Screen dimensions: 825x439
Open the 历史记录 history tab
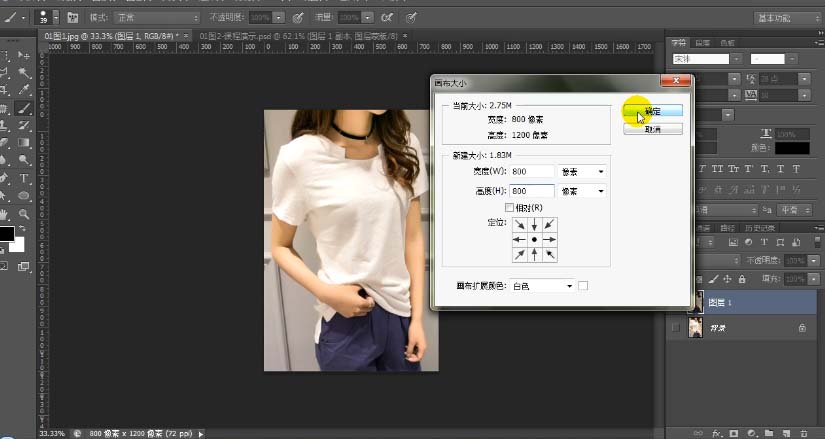coord(760,228)
